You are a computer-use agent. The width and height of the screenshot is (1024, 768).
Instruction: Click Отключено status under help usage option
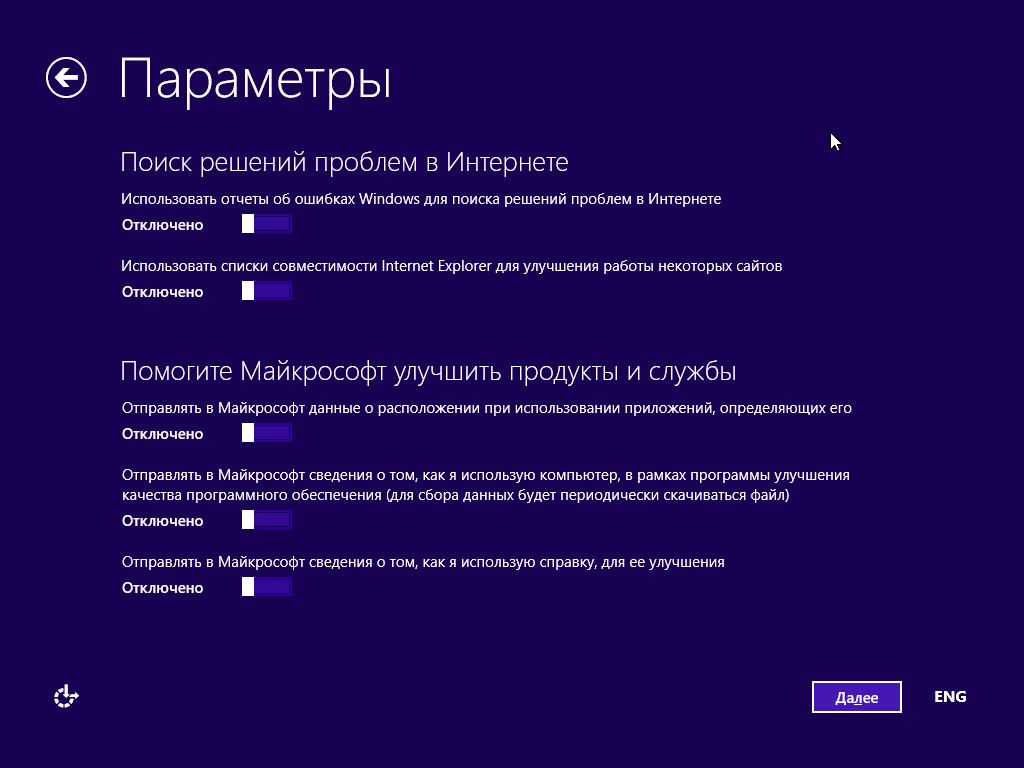[x=162, y=588]
